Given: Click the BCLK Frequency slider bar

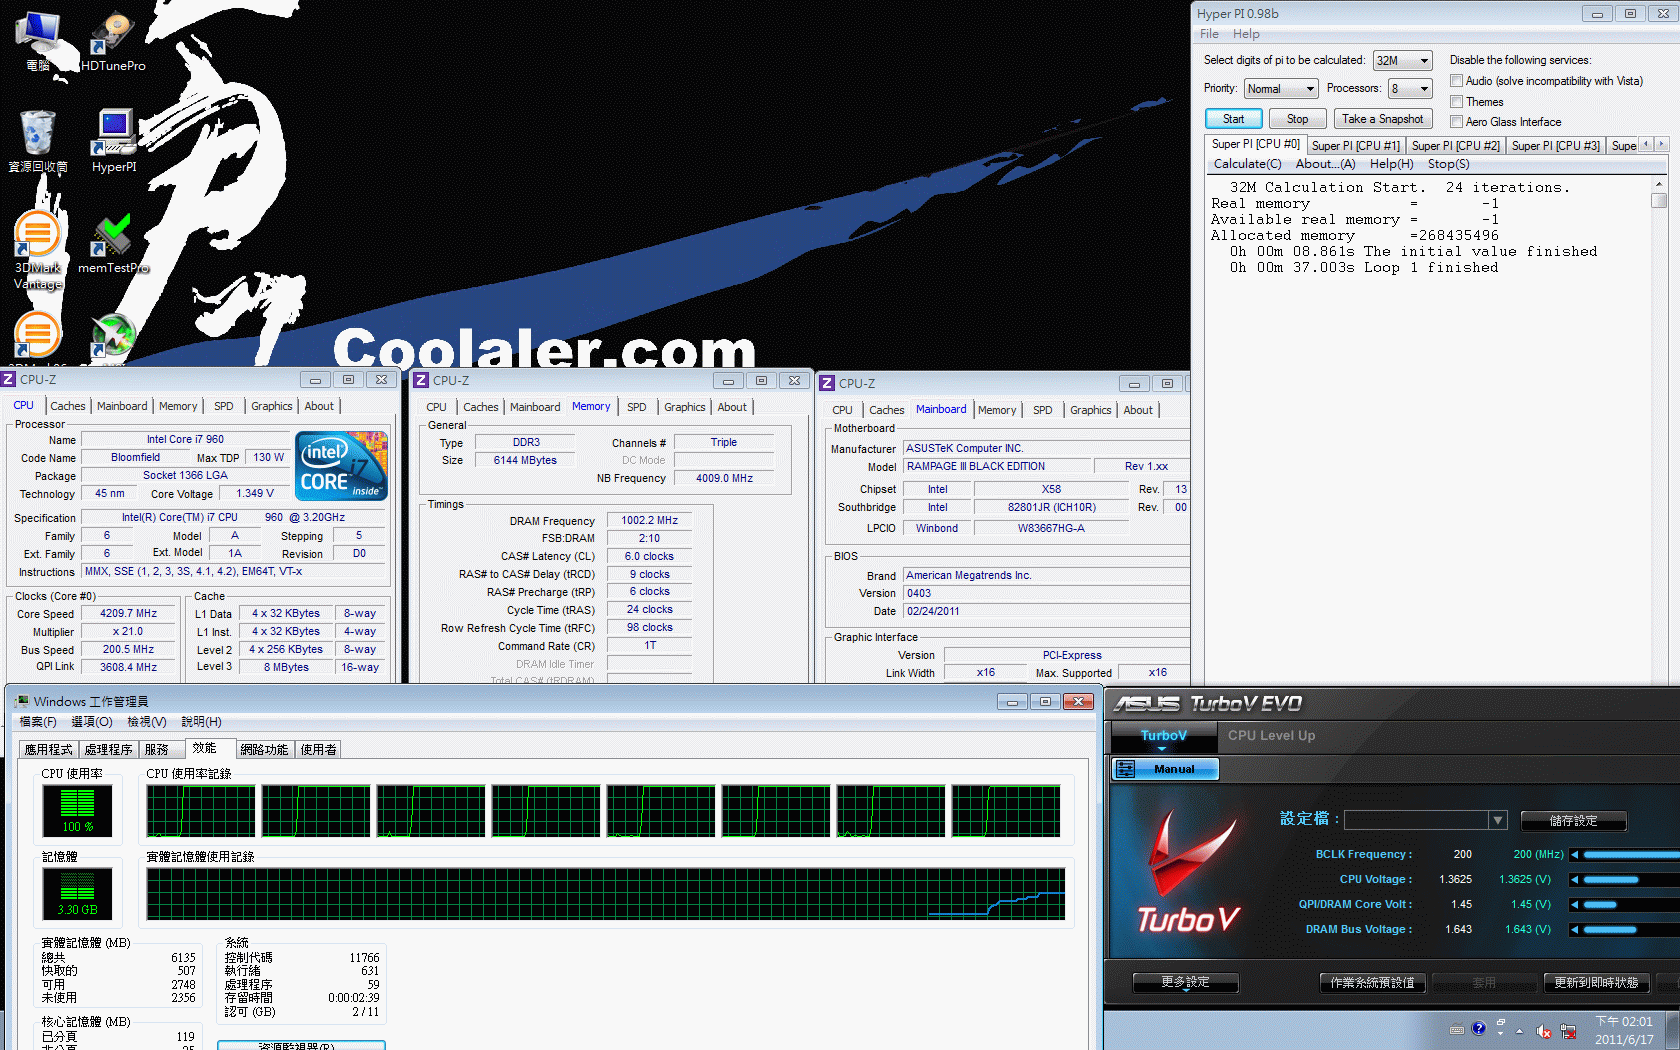Looking at the screenshot, I should click(x=1631, y=854).
